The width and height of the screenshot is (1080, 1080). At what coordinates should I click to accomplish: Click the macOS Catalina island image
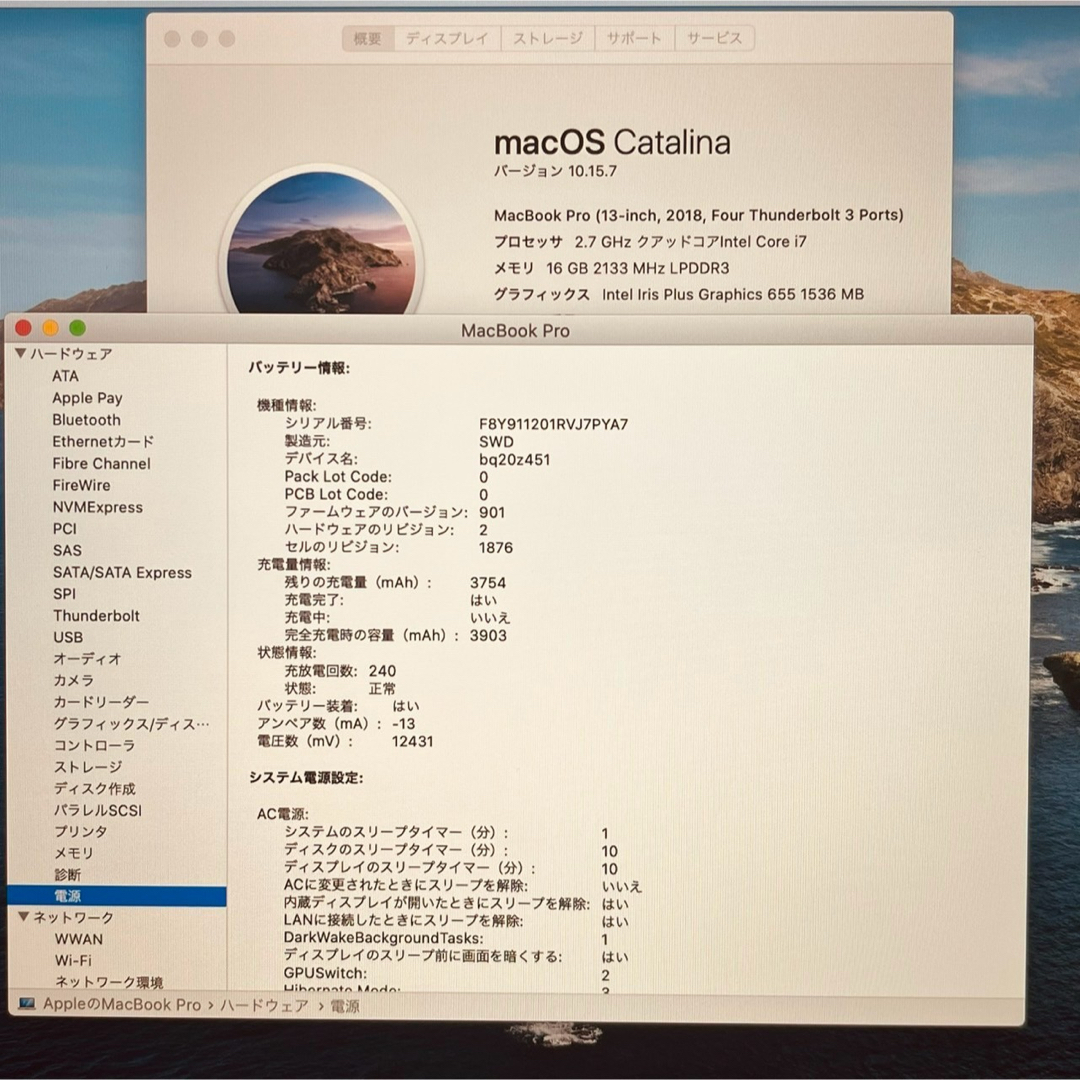(321, 242)
